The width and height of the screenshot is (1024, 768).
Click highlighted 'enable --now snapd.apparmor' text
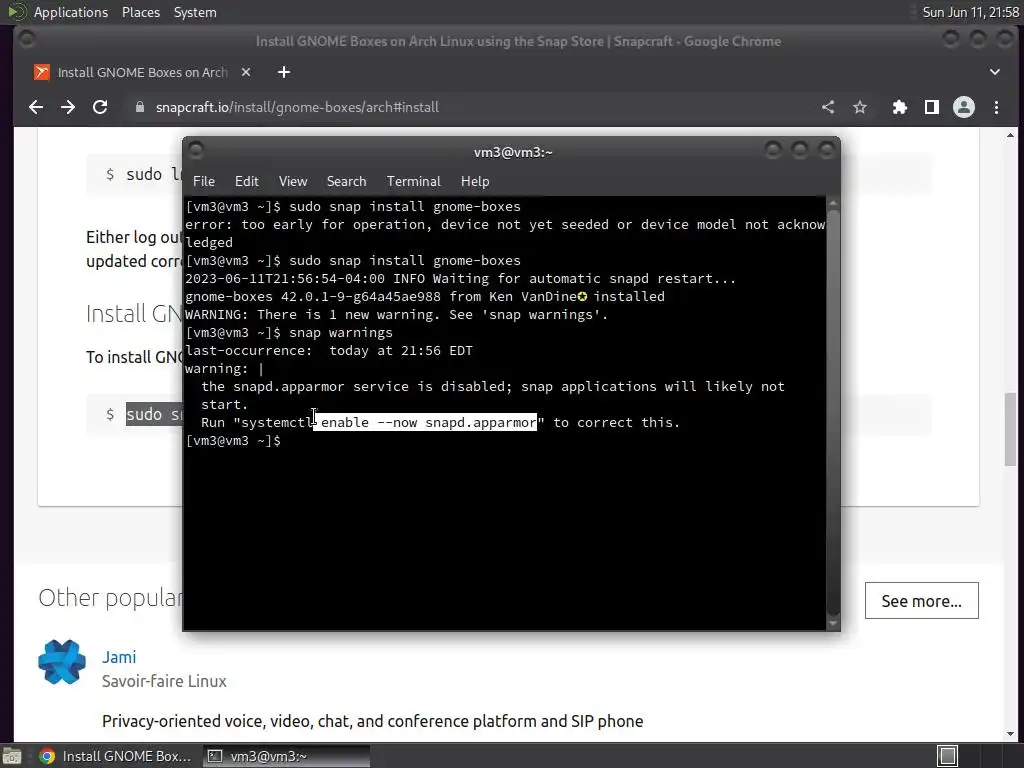coord(425,423)
